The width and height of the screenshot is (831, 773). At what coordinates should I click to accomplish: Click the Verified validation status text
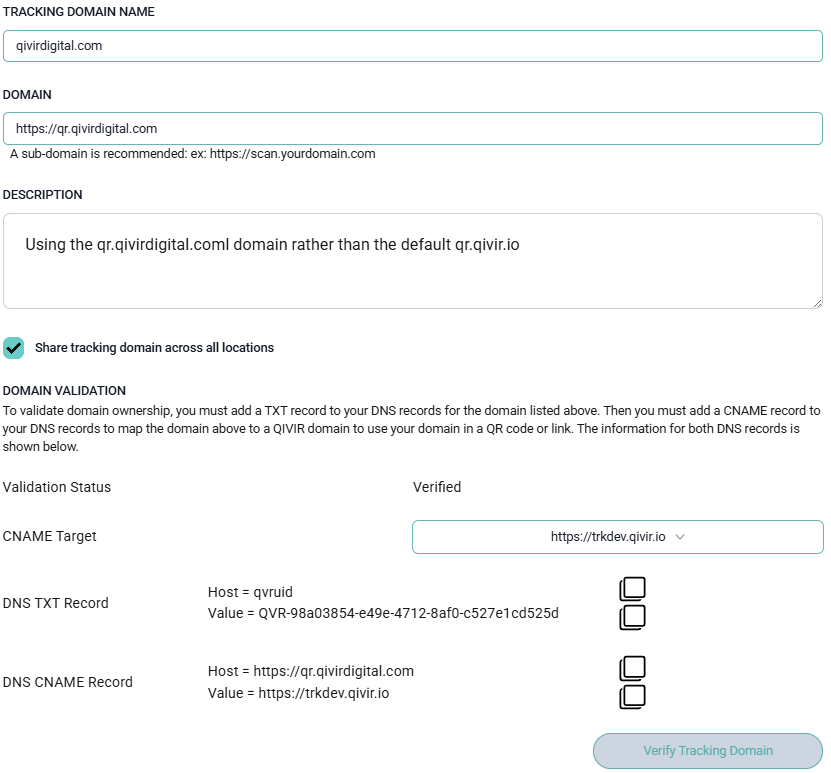(437, 487)
